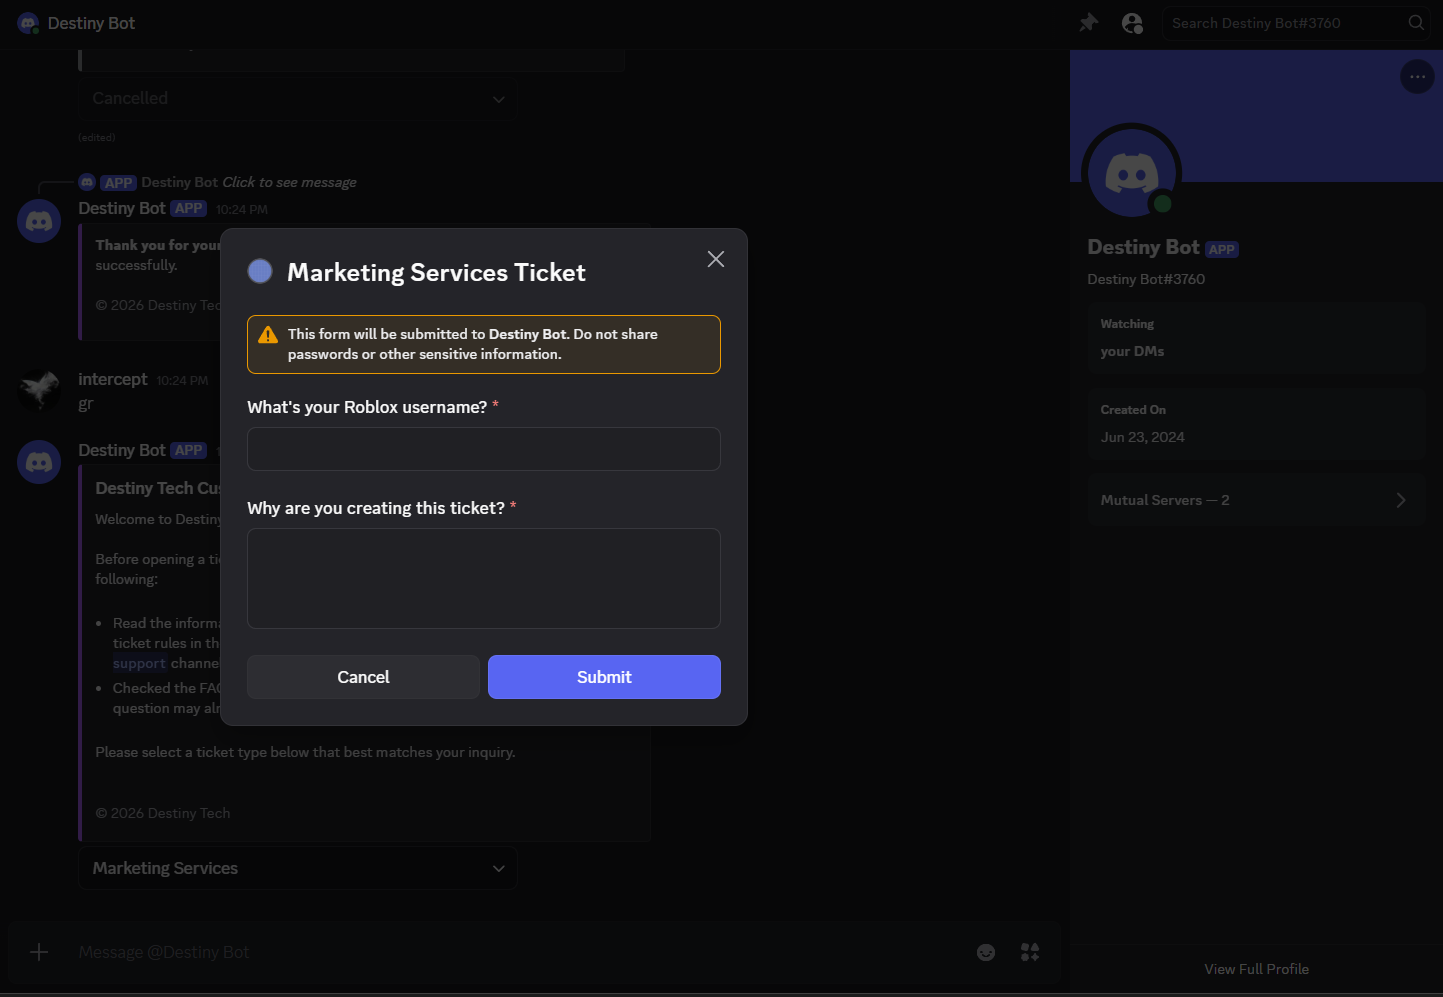Click the Created On Jun 23, 2024 card
The image size is (1443, 997).
tap(1256, 424)
